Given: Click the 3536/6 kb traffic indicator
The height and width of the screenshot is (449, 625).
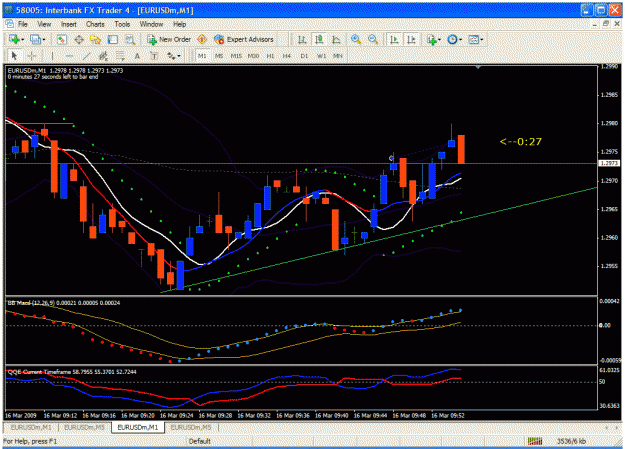Looking at the screenshot, I should (571, 441).
